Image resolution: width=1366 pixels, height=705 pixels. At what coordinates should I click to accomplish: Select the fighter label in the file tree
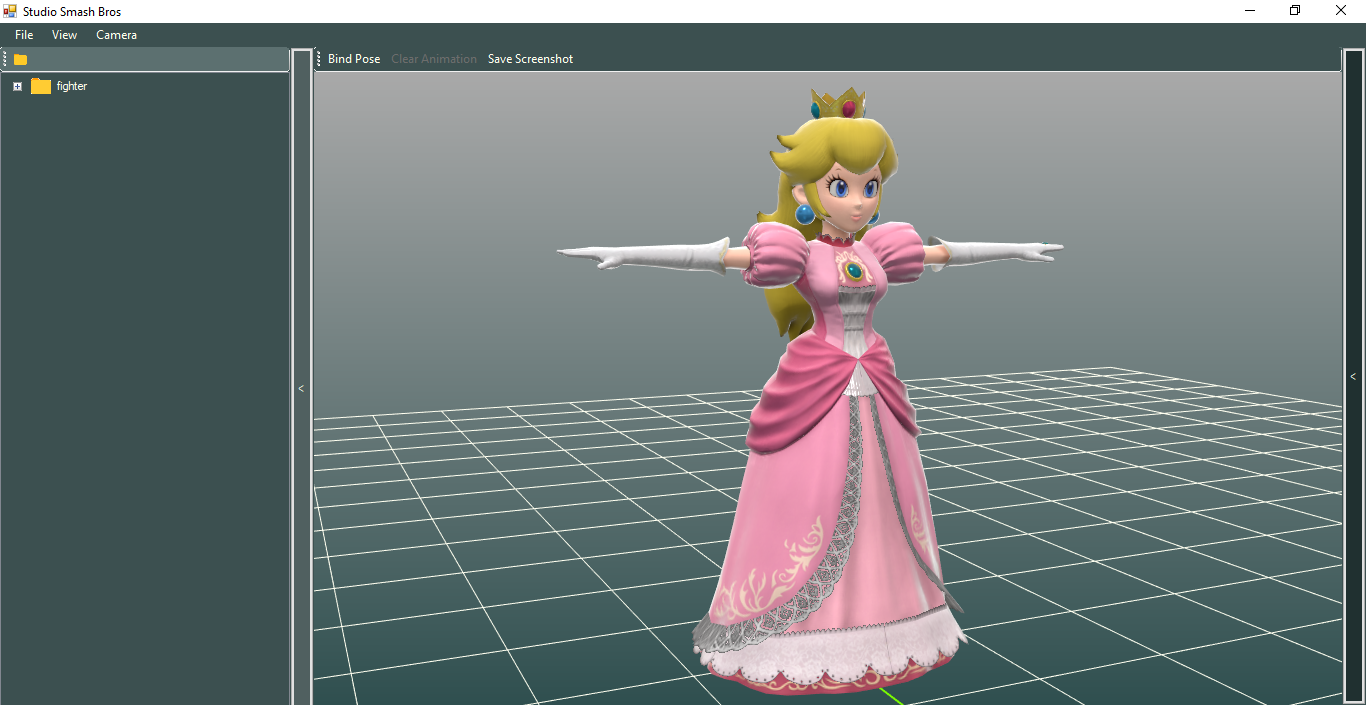tap(72, 86)
